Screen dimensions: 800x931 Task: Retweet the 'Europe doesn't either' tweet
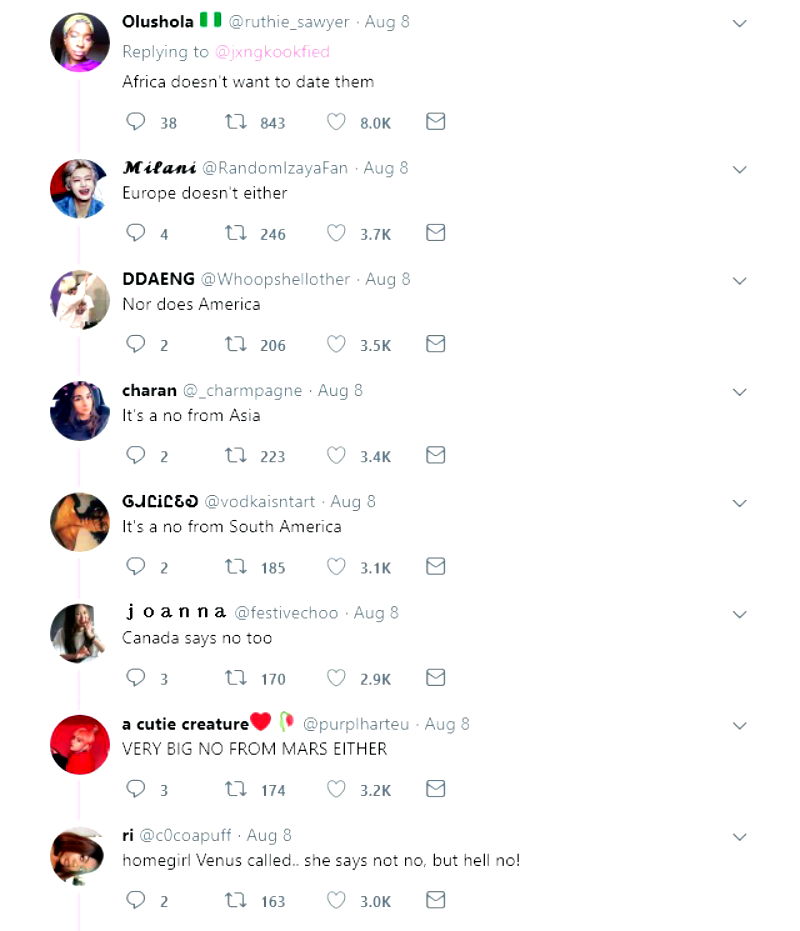click(x=236, y=233)
